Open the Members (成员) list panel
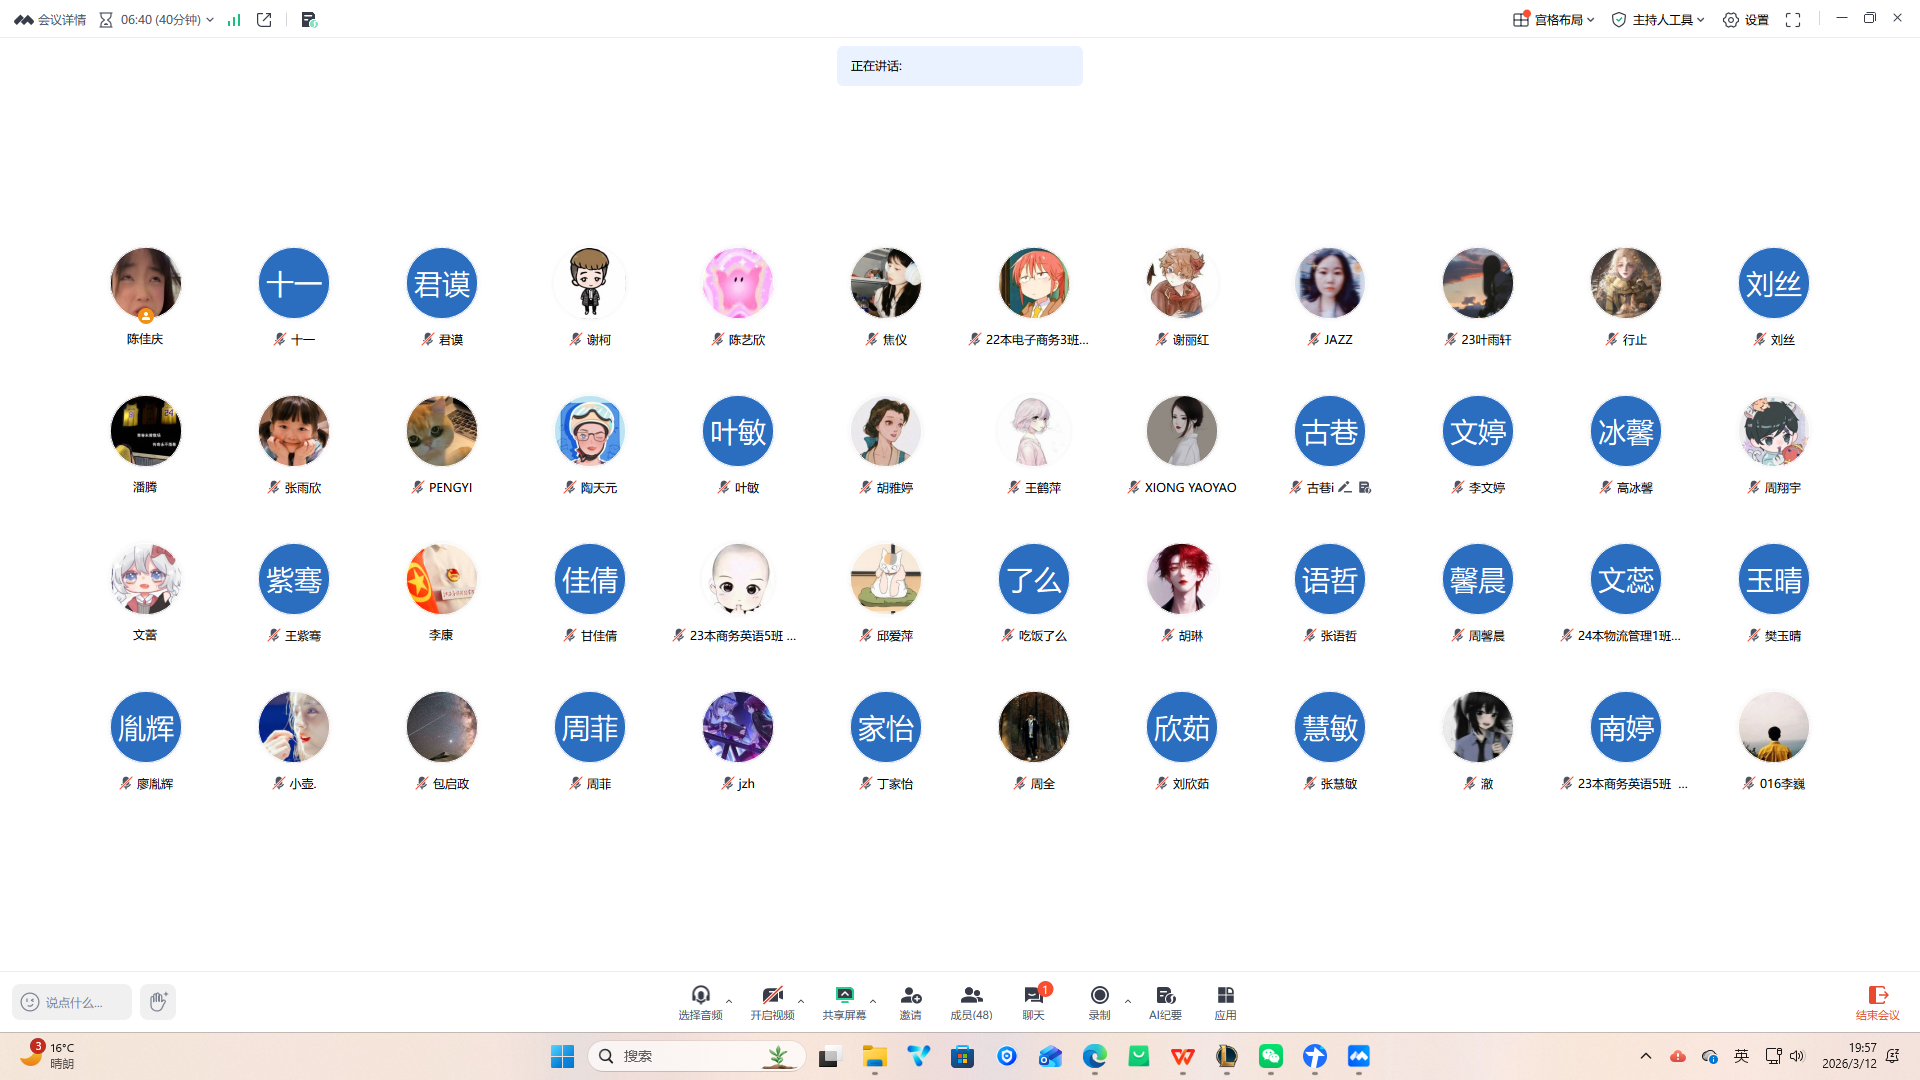The width and height of the screenshot is (1920, 1080). pyautogui.click(x=970, y=1001)
